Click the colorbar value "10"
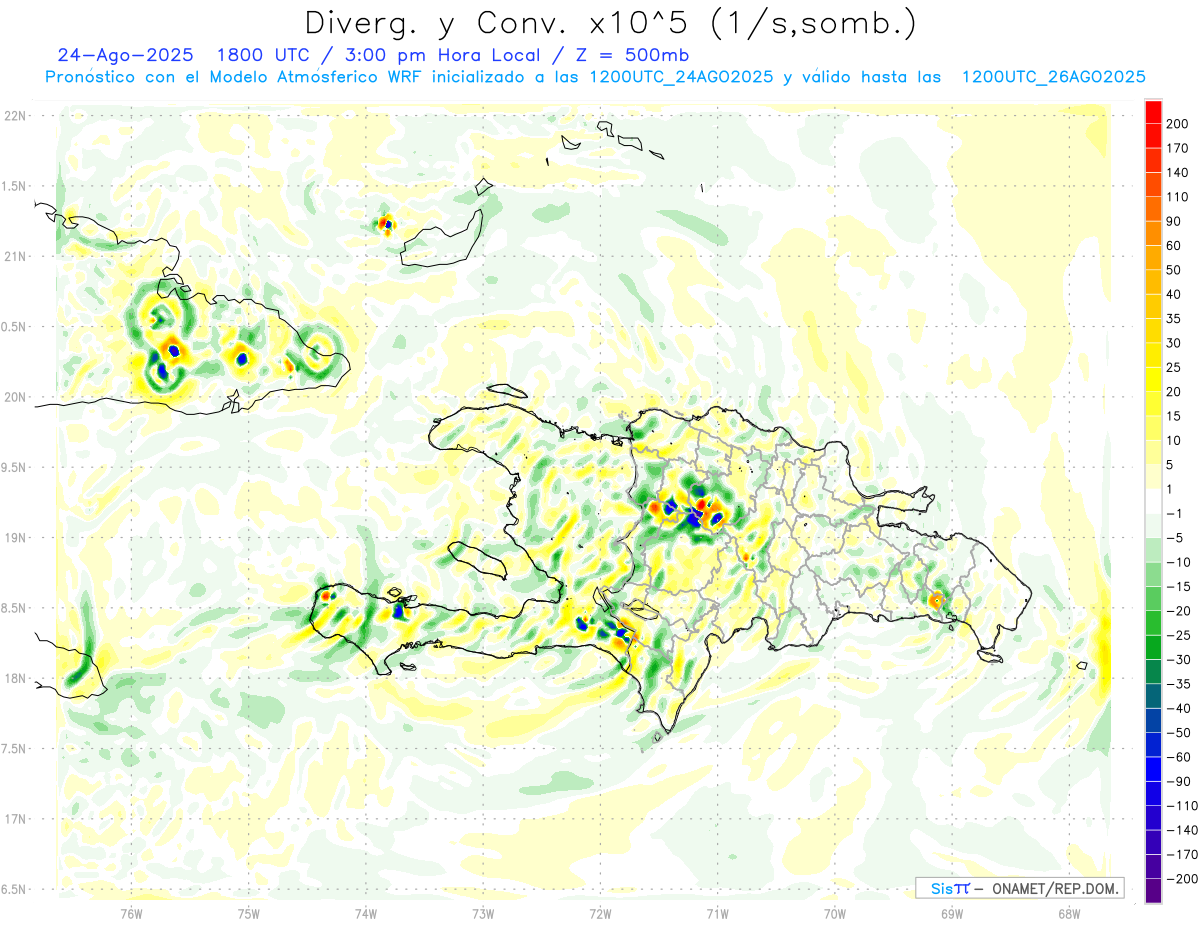This screenshot has width=1200, height=927. [1175, 441]
